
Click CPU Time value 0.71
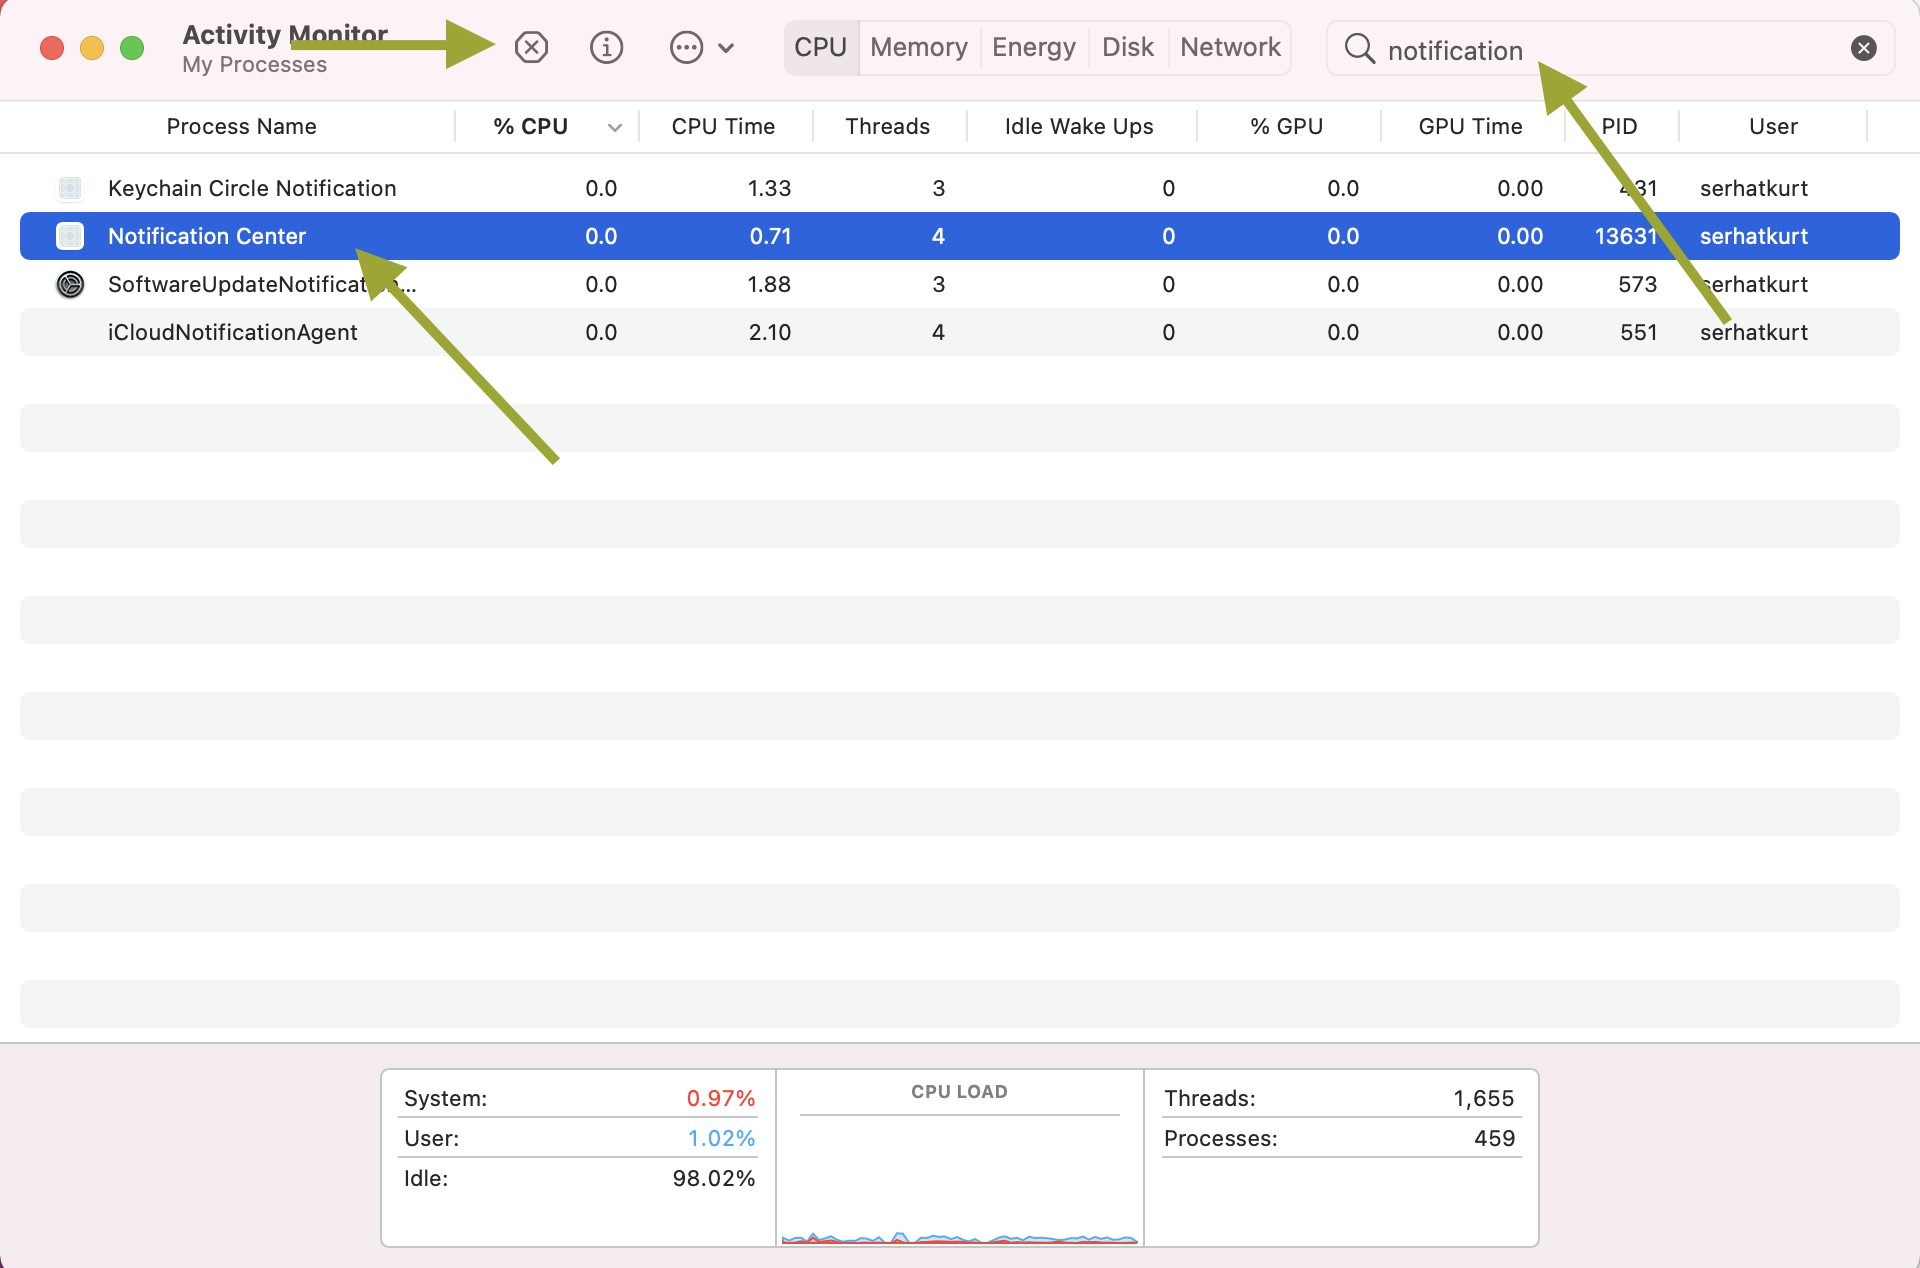tap(770, 236)
